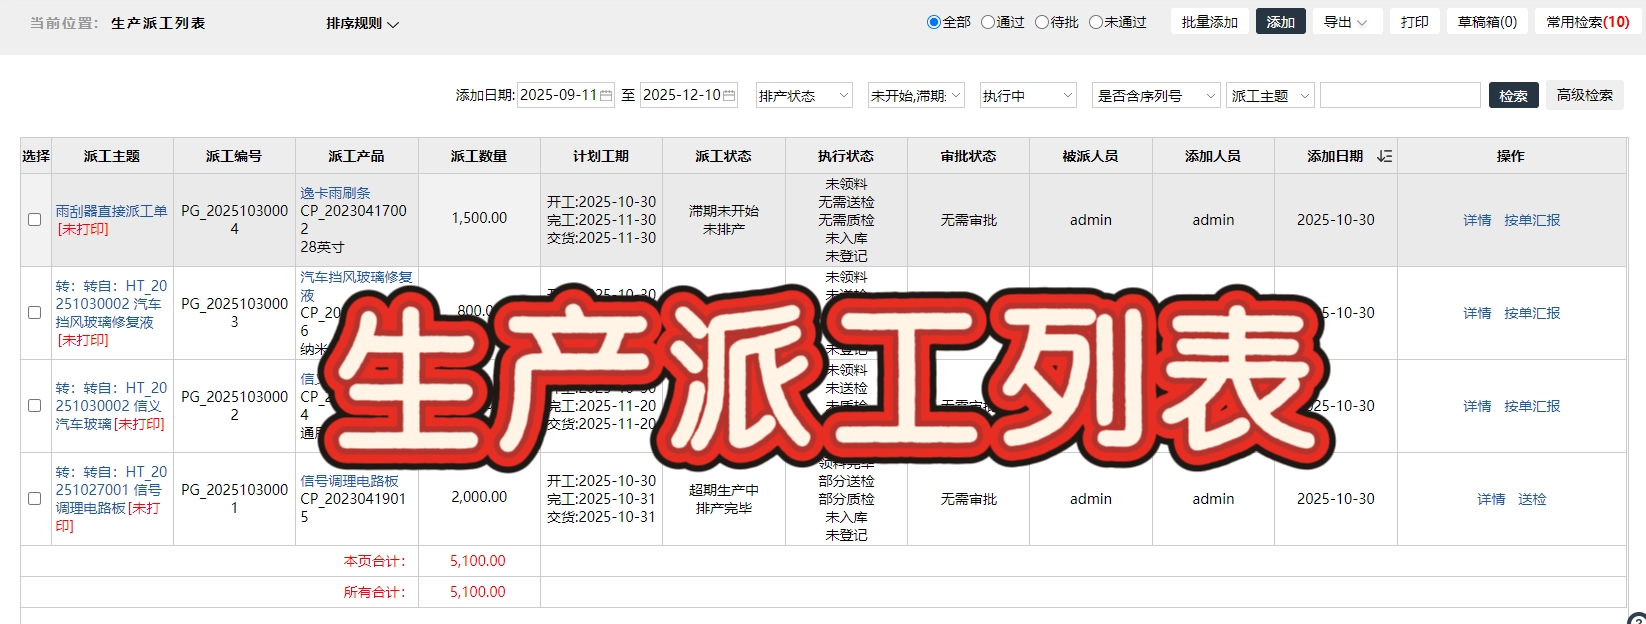Select the 待批 radio button
The height and width of the screenshot is (624, 1646).
coord(1042,22)
